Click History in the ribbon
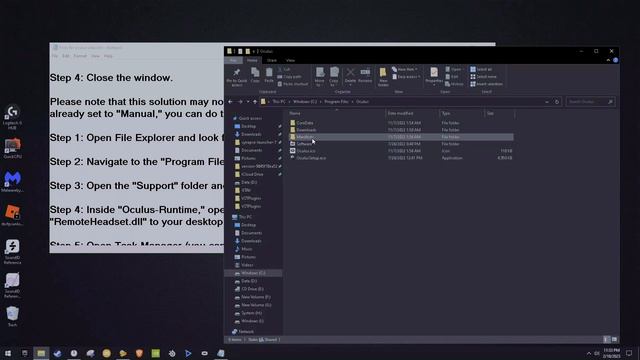This screenshot has width=640, height=360. (454, 84)
